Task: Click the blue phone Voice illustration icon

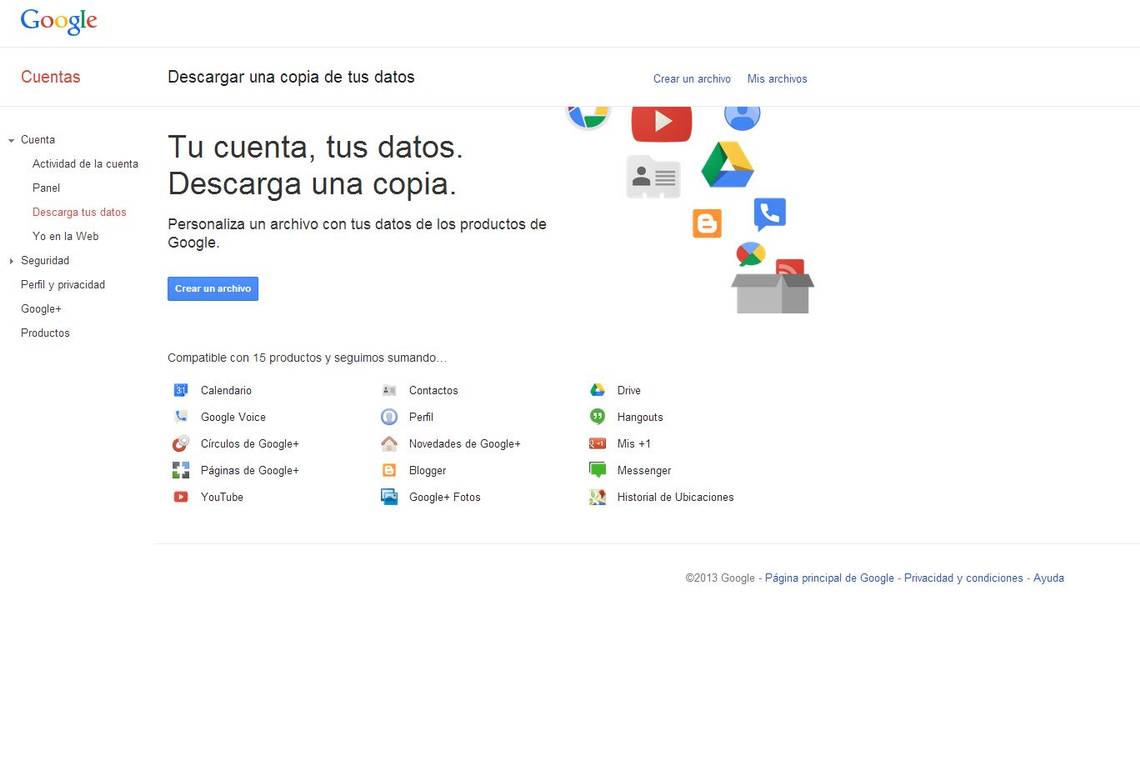Action: (x=770, y=215)
